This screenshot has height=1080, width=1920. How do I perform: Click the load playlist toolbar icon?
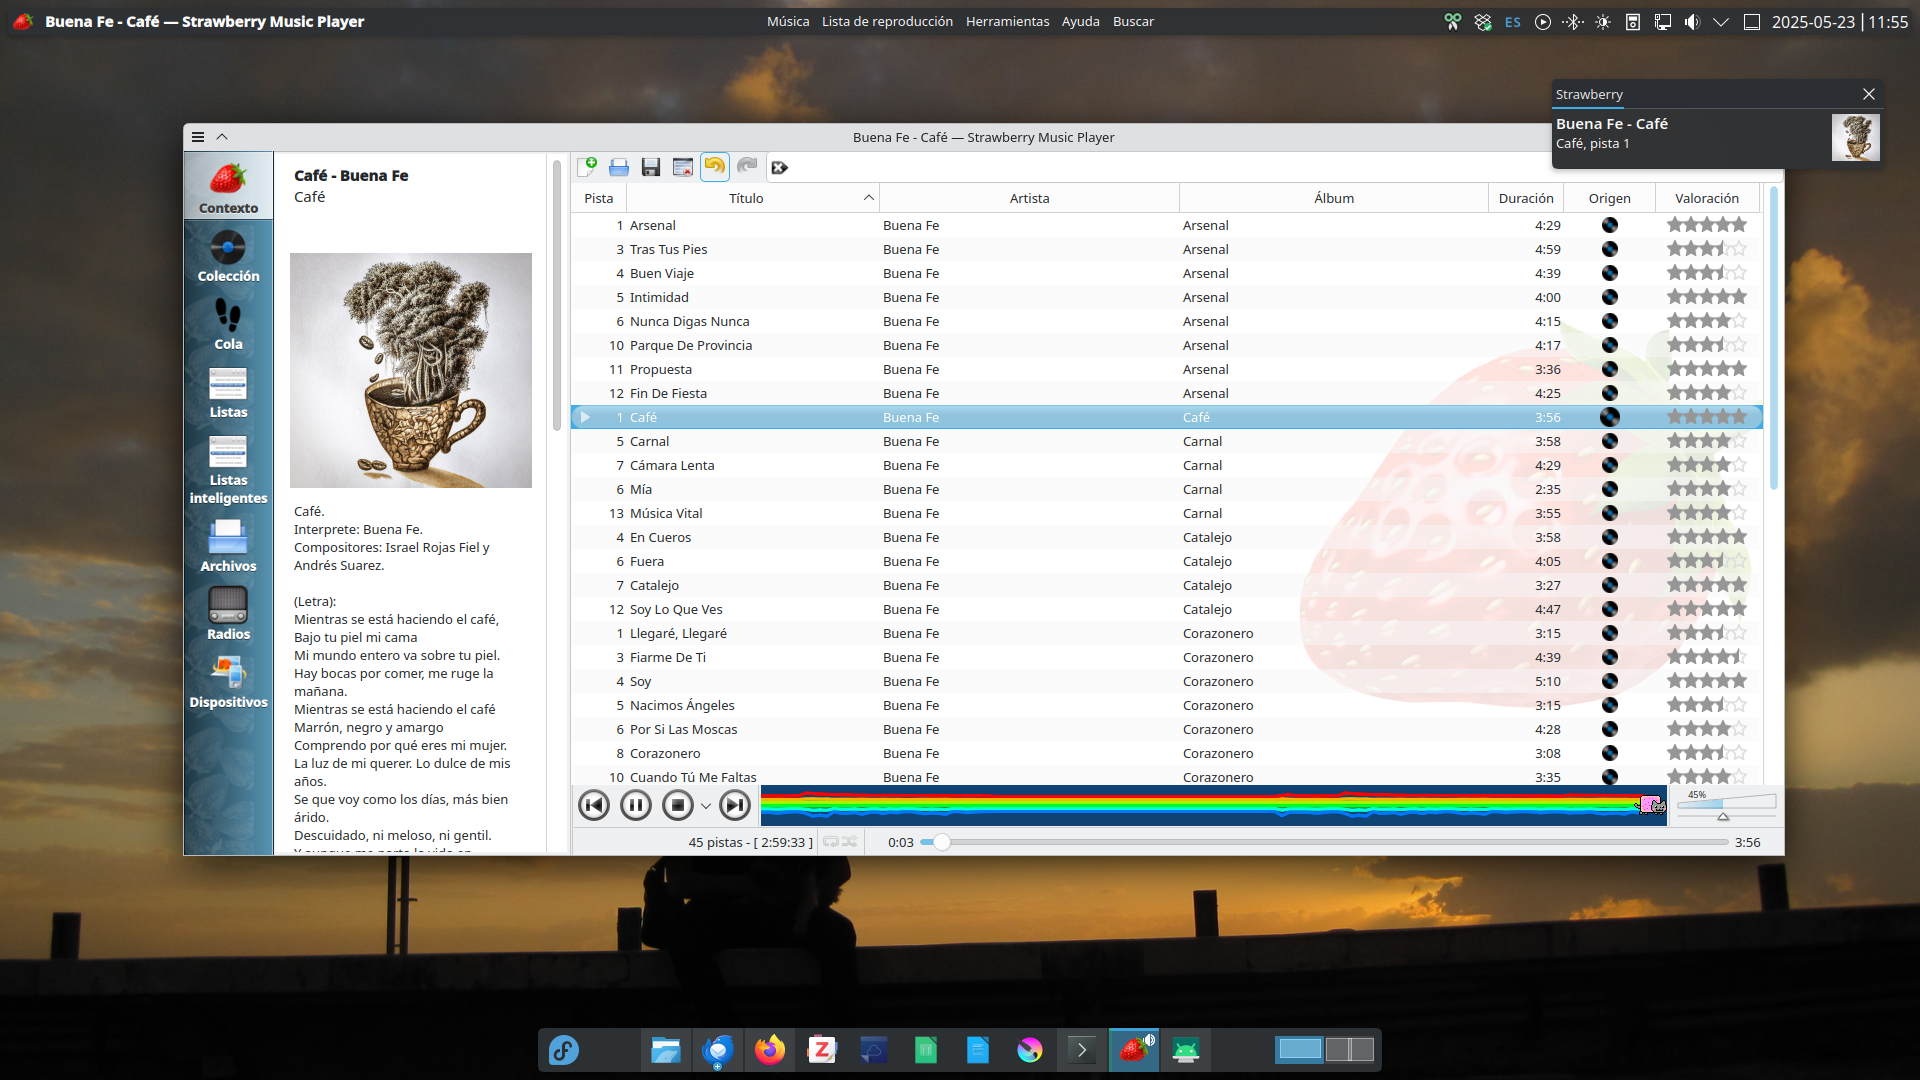(619, 167)
